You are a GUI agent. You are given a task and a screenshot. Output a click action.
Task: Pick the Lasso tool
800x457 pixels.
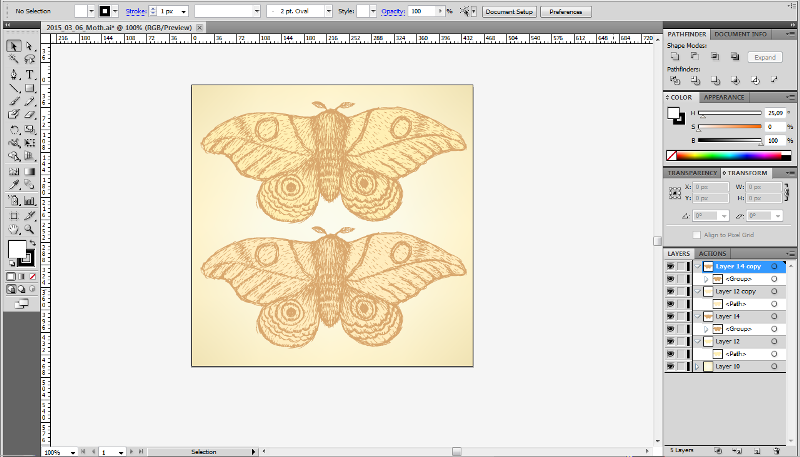click(x=30, y=59)
